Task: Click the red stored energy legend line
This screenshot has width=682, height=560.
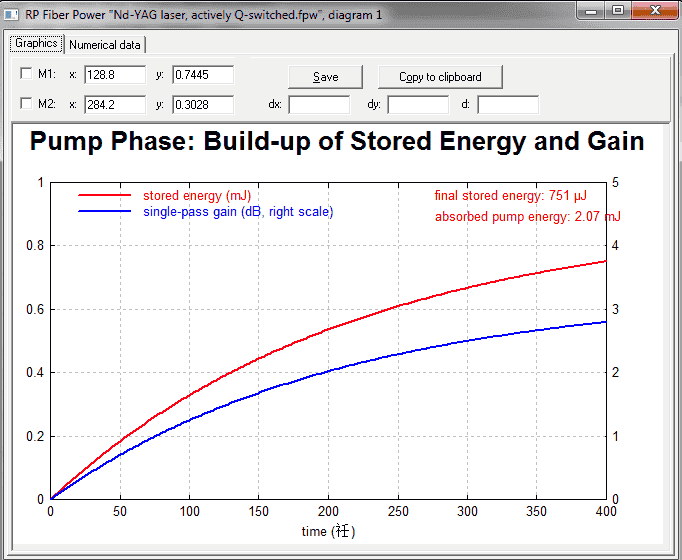Action: (104, 196)
